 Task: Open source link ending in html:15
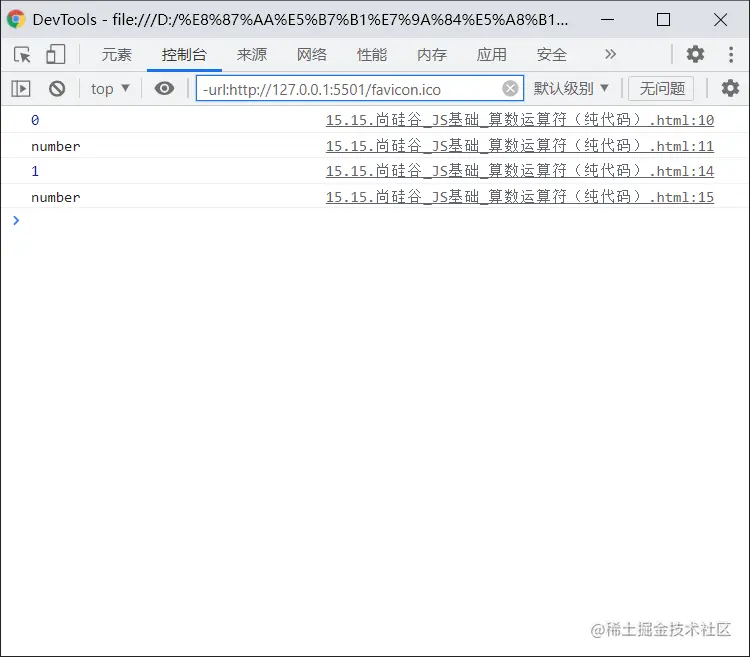(x=519, y=197)
